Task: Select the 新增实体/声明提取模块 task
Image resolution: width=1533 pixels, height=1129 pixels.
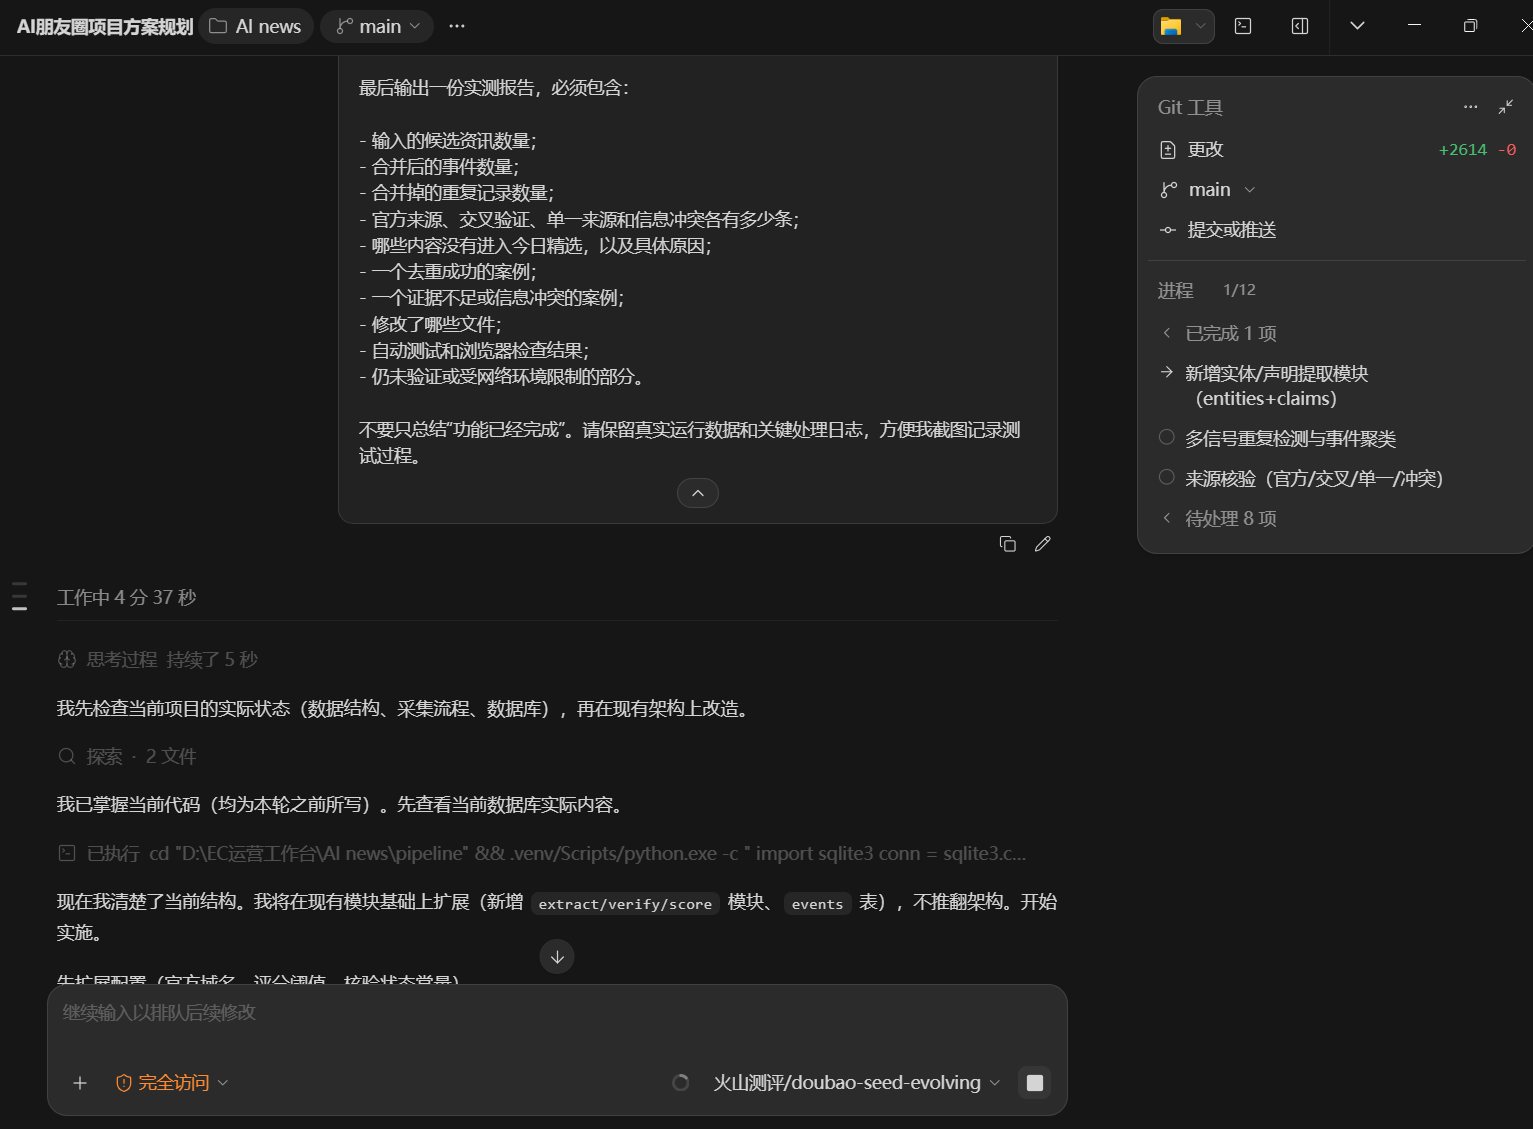Action: click(x=1276, y=386)
